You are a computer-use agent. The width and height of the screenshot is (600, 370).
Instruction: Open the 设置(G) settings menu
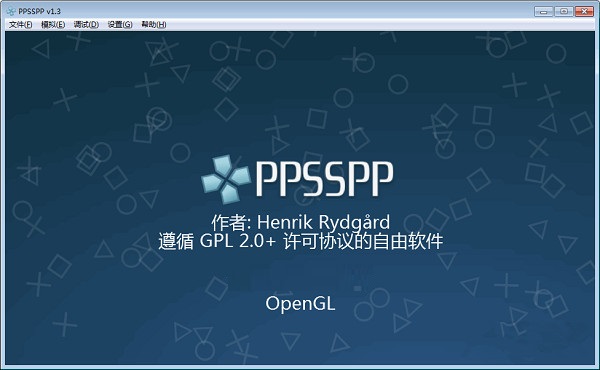[x=120, y=24]
